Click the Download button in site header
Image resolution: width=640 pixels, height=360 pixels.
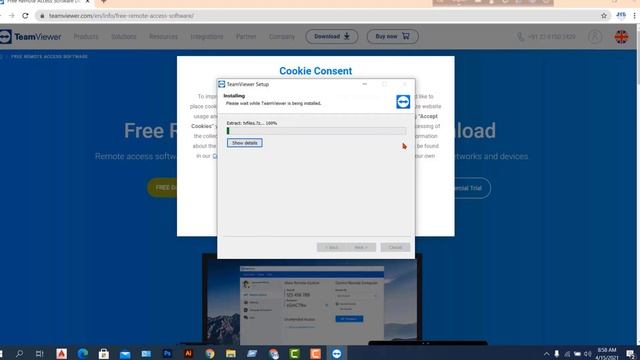[x=332, y=36]
